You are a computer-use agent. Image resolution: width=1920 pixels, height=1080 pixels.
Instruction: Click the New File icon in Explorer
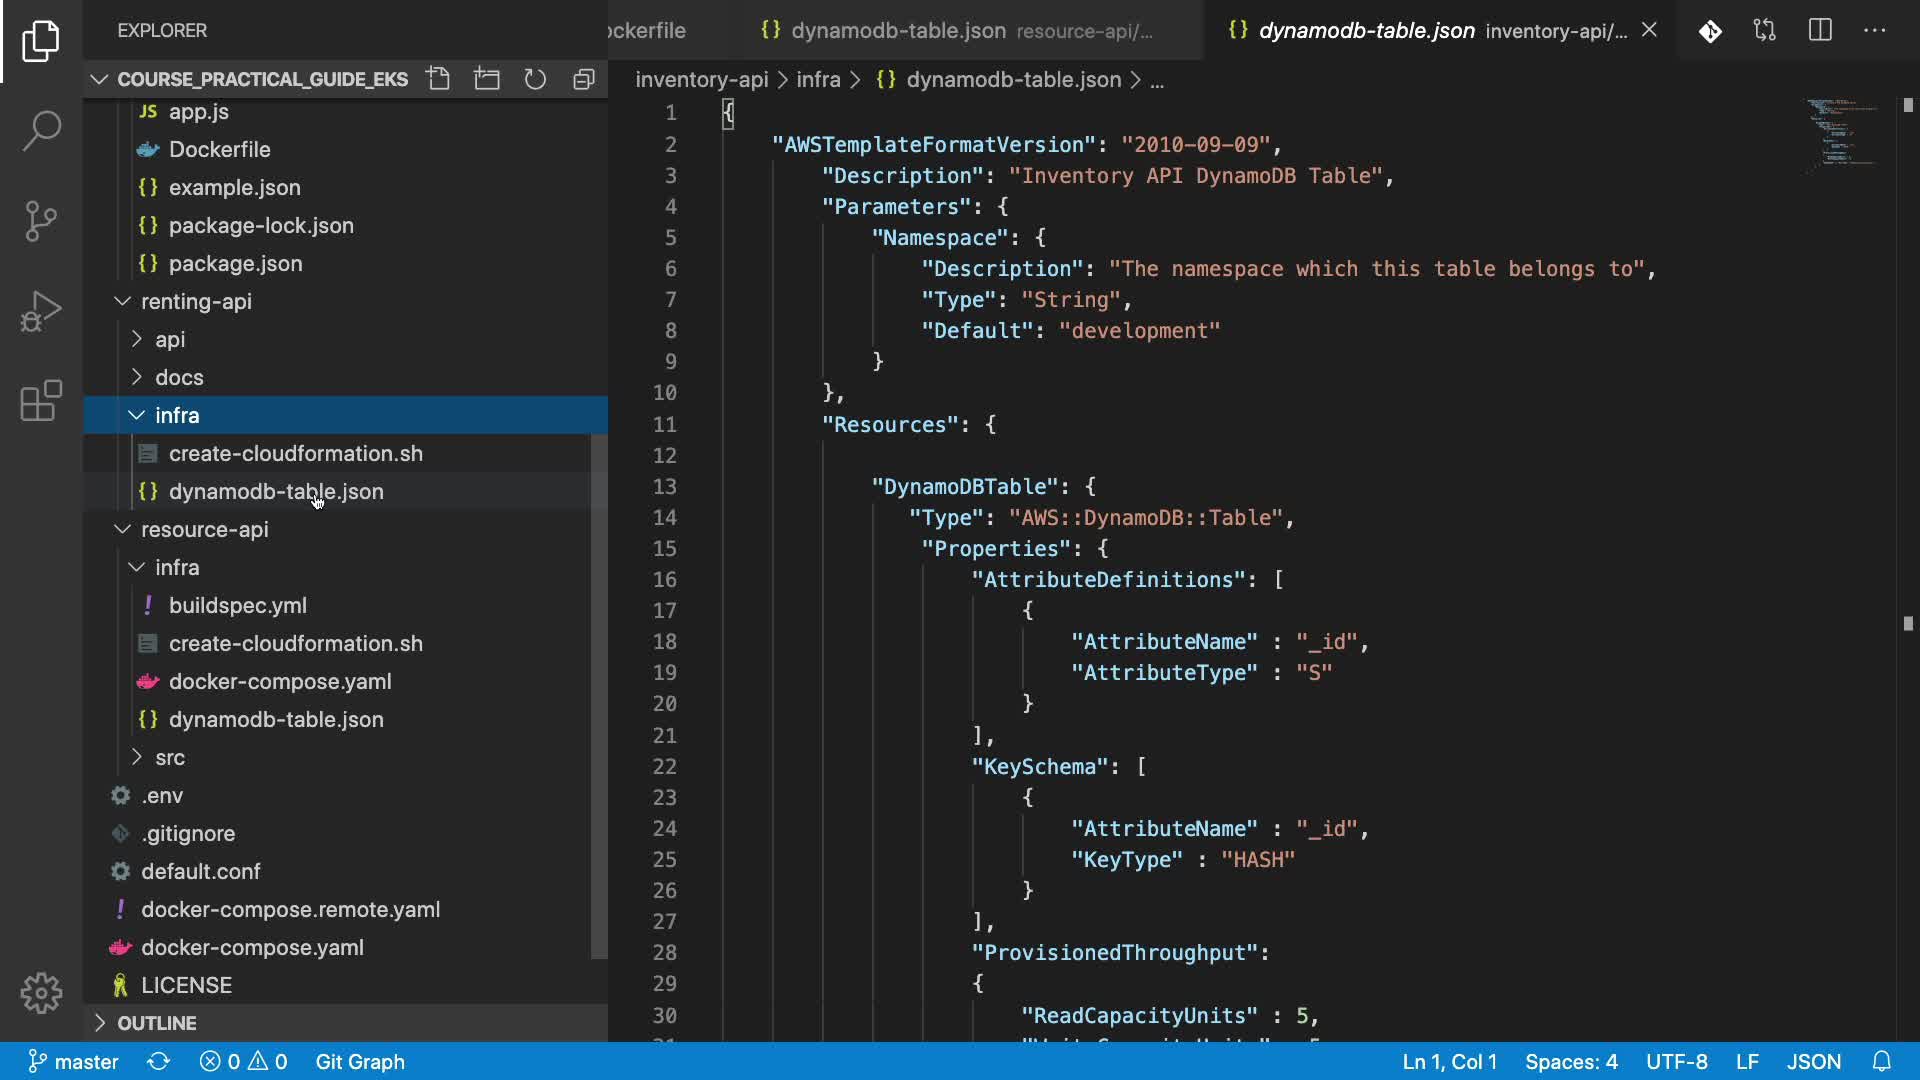[x=438, y=79]
